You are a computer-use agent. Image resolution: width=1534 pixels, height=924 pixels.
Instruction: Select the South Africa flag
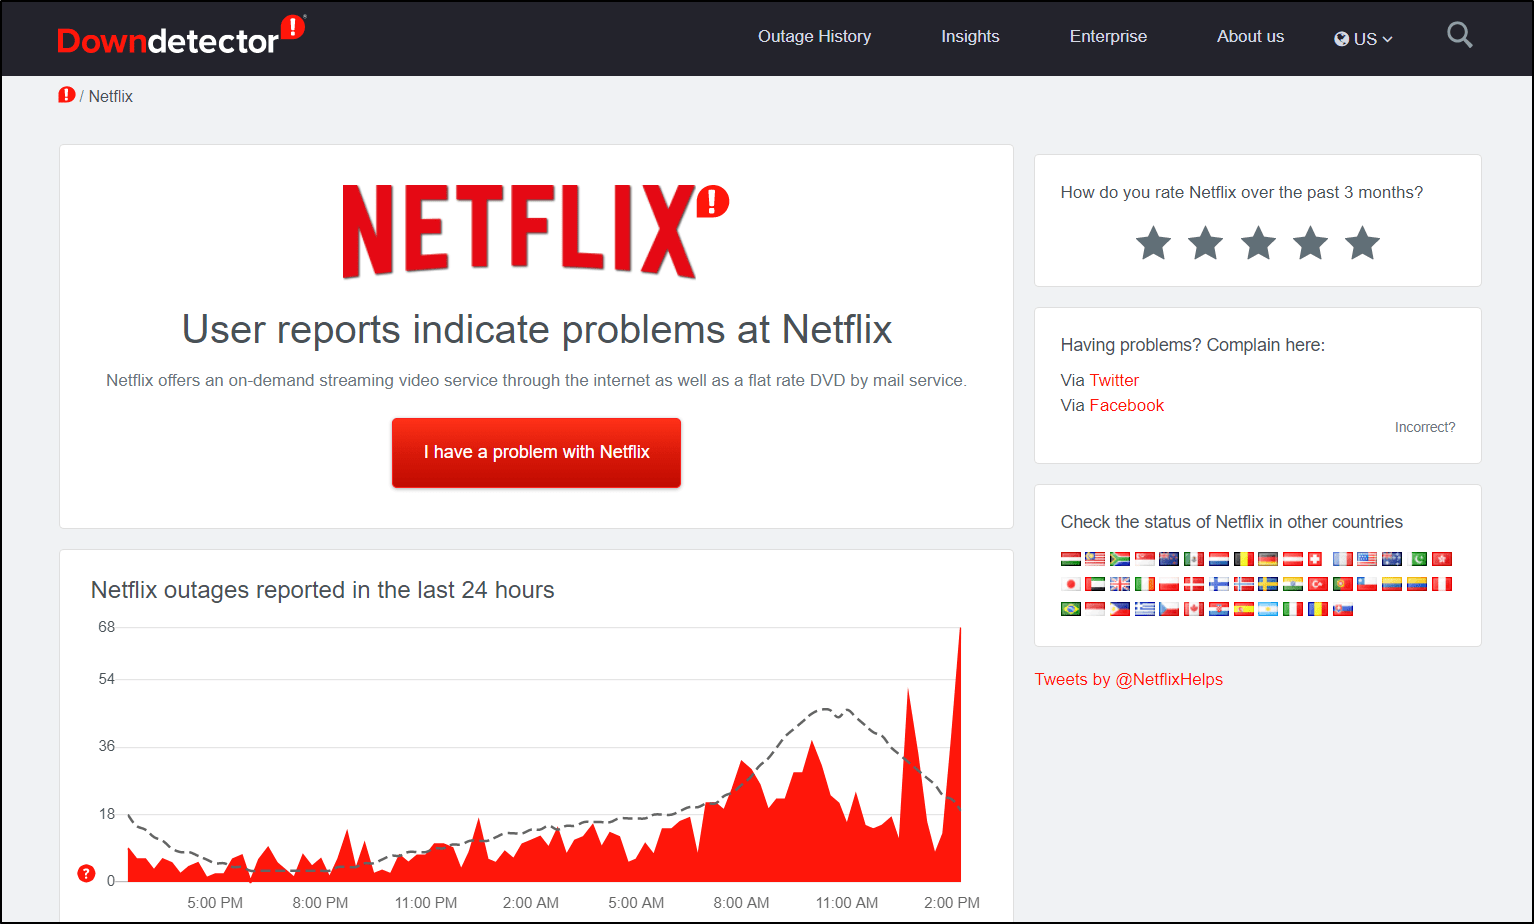point(1120,559)
